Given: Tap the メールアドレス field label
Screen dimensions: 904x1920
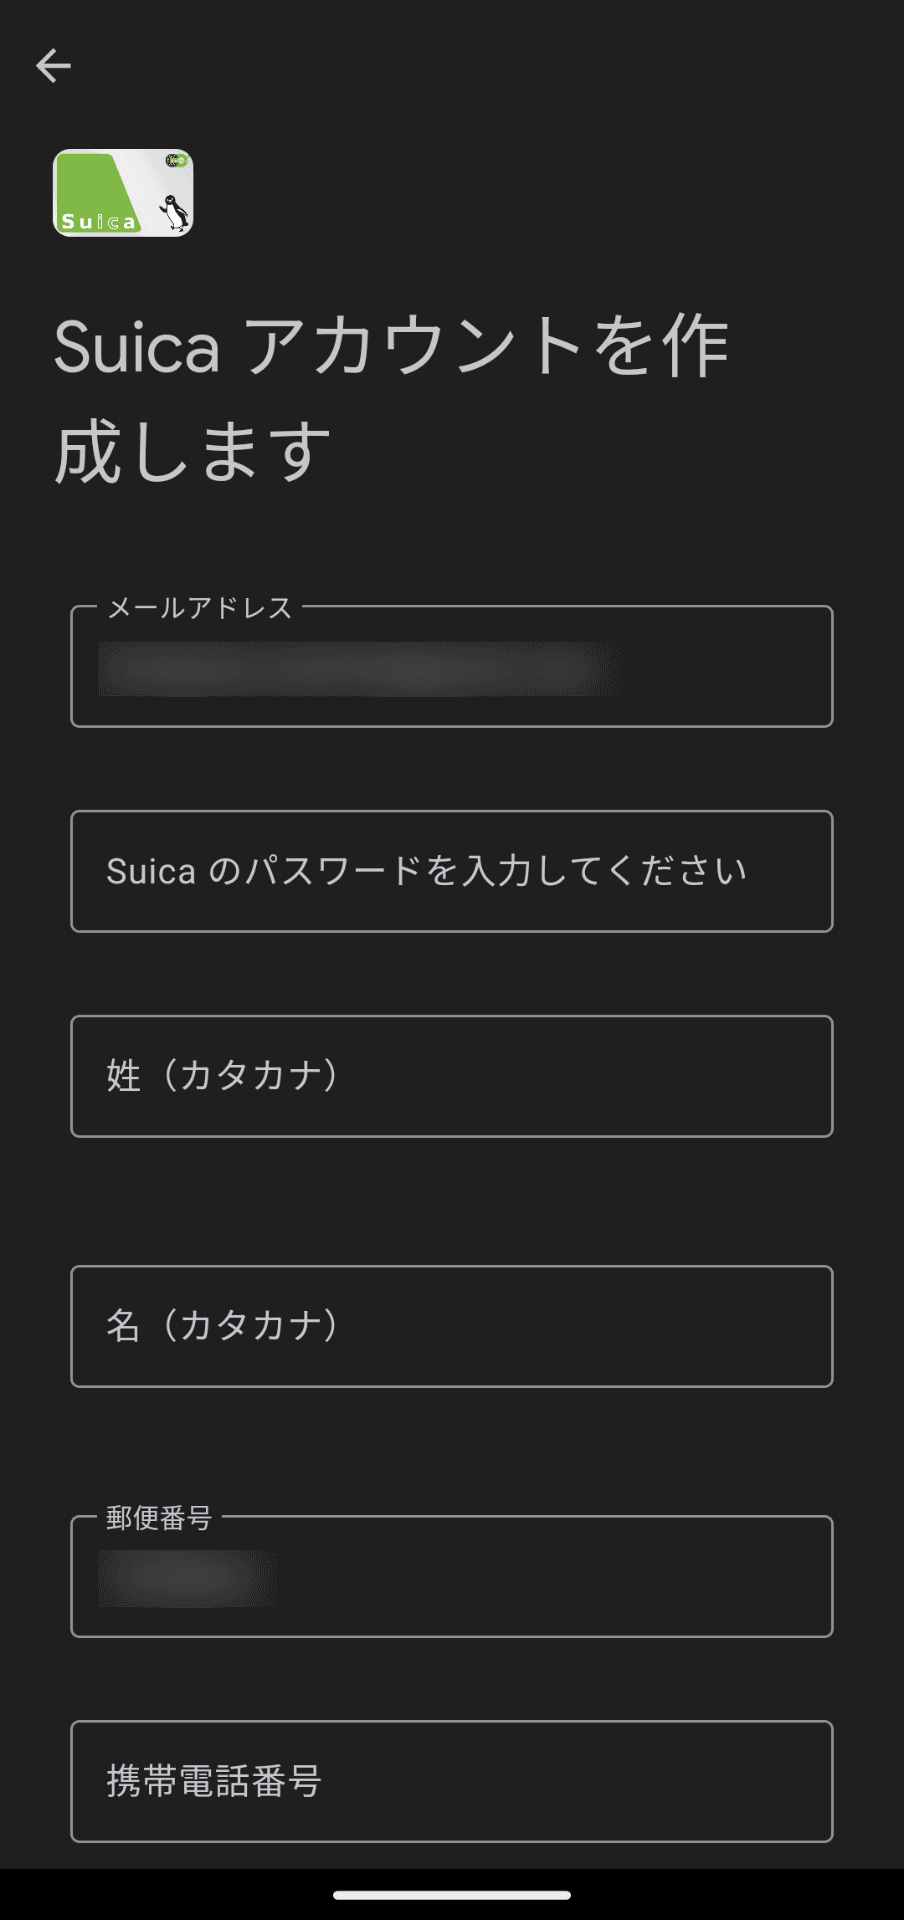Looking at the screenshot, I should pos(197,605).
